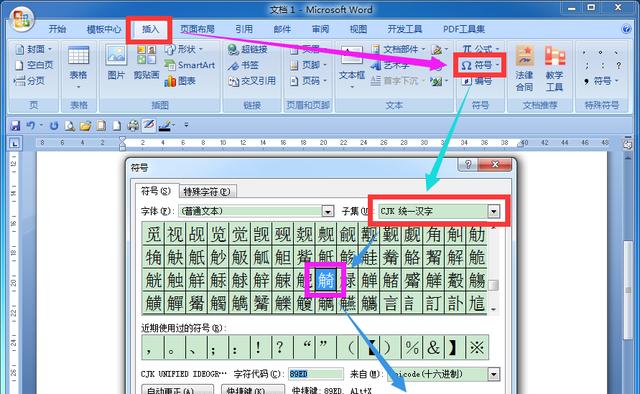Click the 字符代码 character code field
This screenshot has height=394, width=640.
[x=316, y=374]
